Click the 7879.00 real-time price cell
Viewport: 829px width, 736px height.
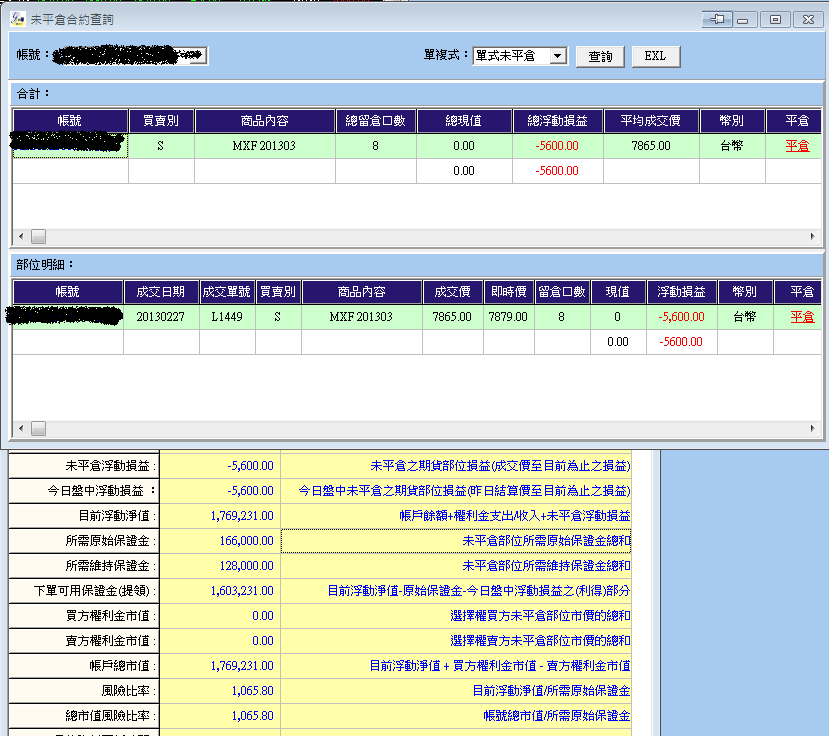509,317
